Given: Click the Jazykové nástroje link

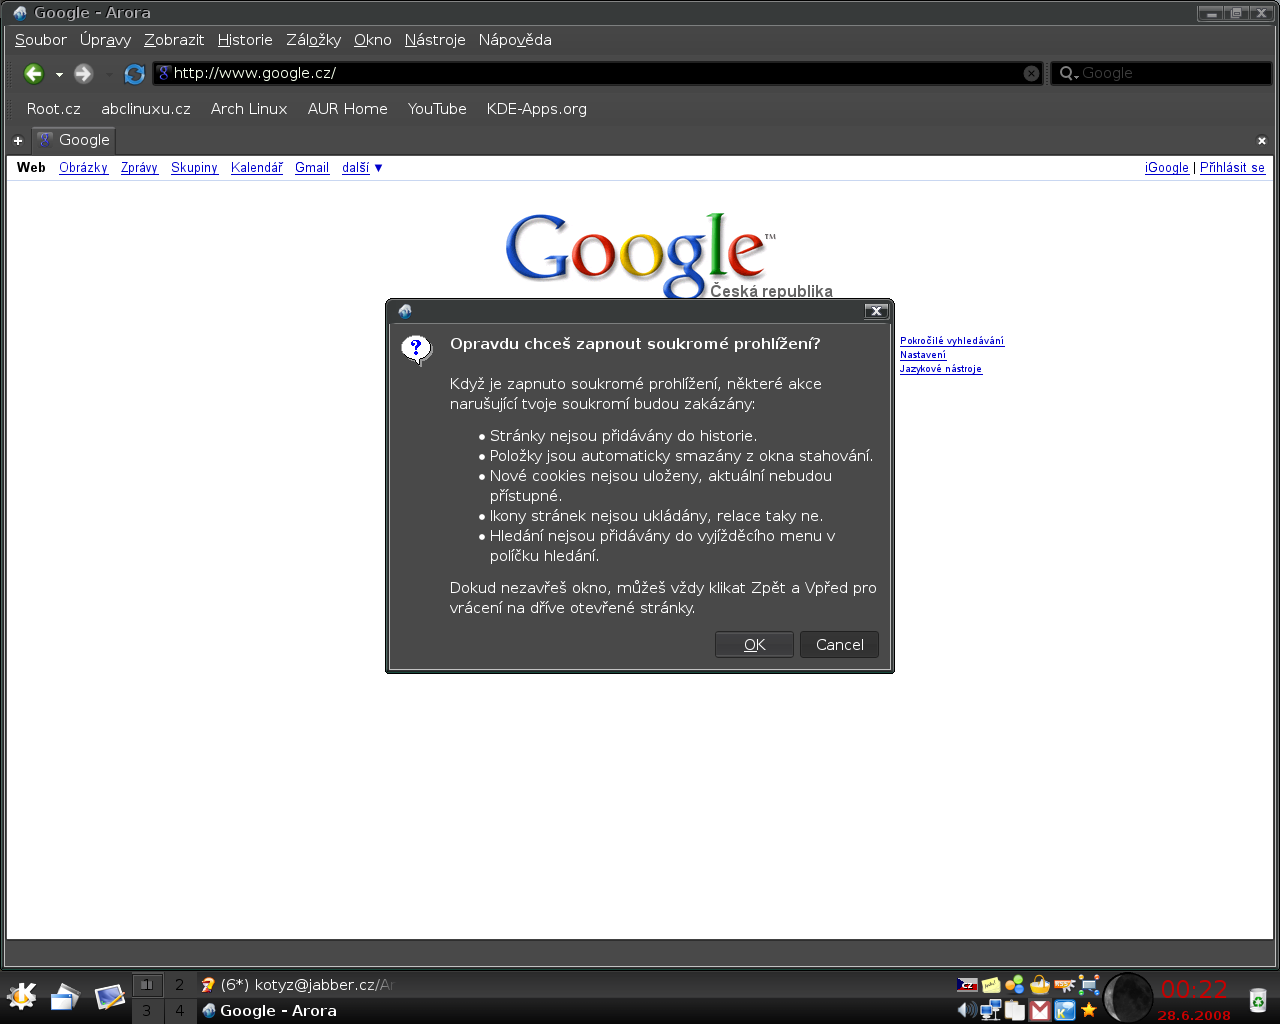Looking at the screenshot, I should (x=941, y=369).
